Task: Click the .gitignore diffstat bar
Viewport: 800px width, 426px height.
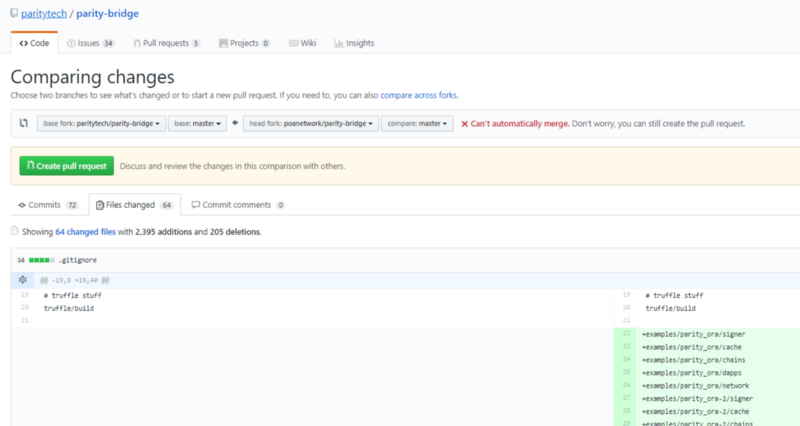Action: [x=41, y=260]
